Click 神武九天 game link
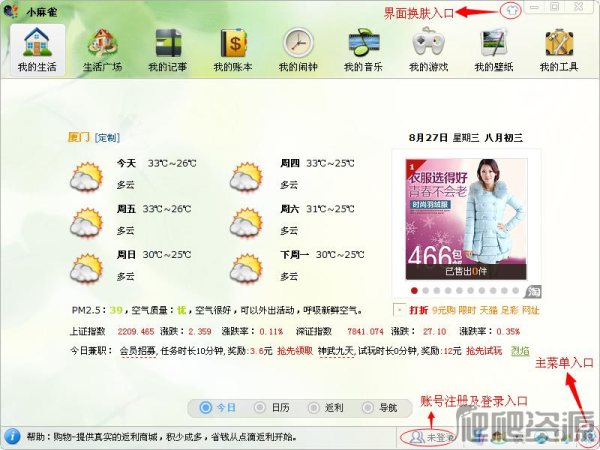 [336, 351]
